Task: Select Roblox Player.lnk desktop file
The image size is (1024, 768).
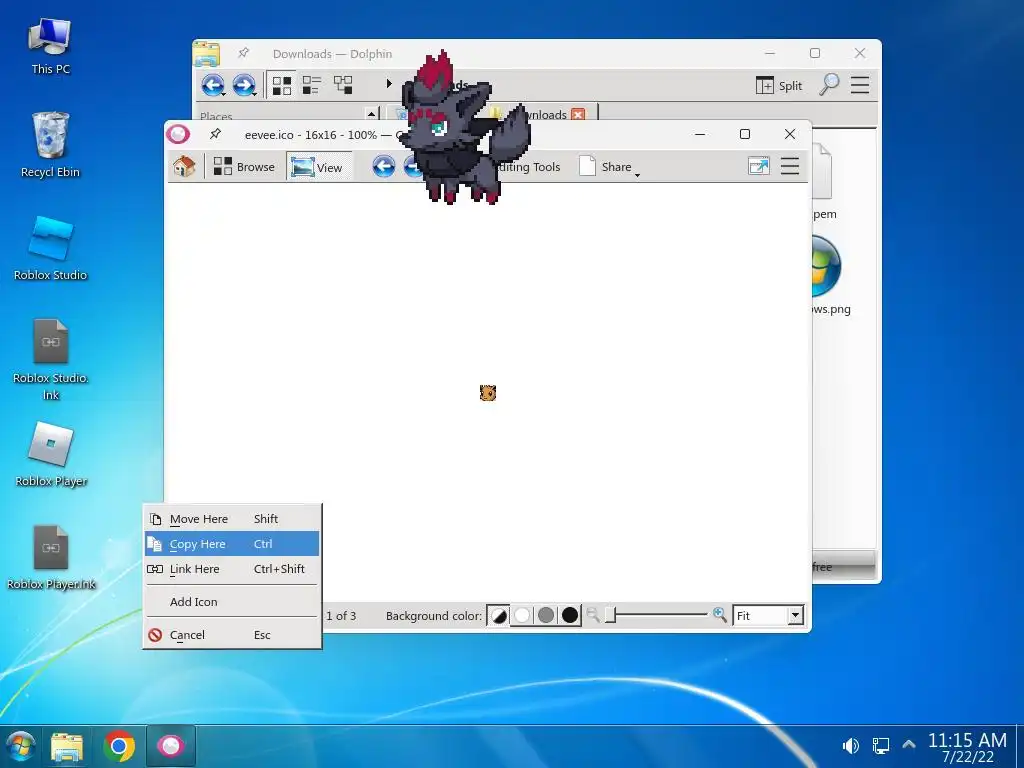Action: coord(51,557)
